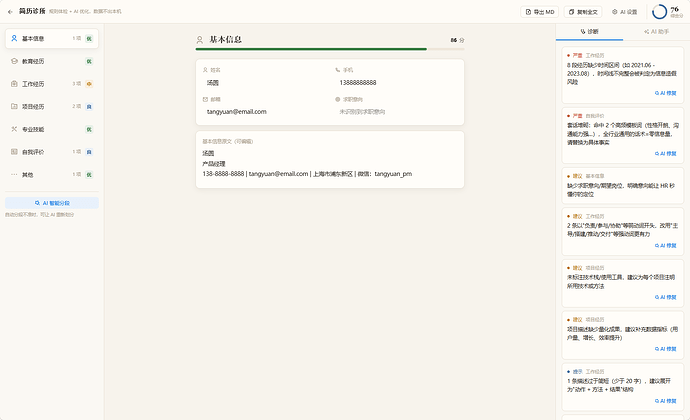Image resolution: width=690 pixels, height=420 pixels.
Task: Click the phone input showing 13888888888
Action: 396,83
